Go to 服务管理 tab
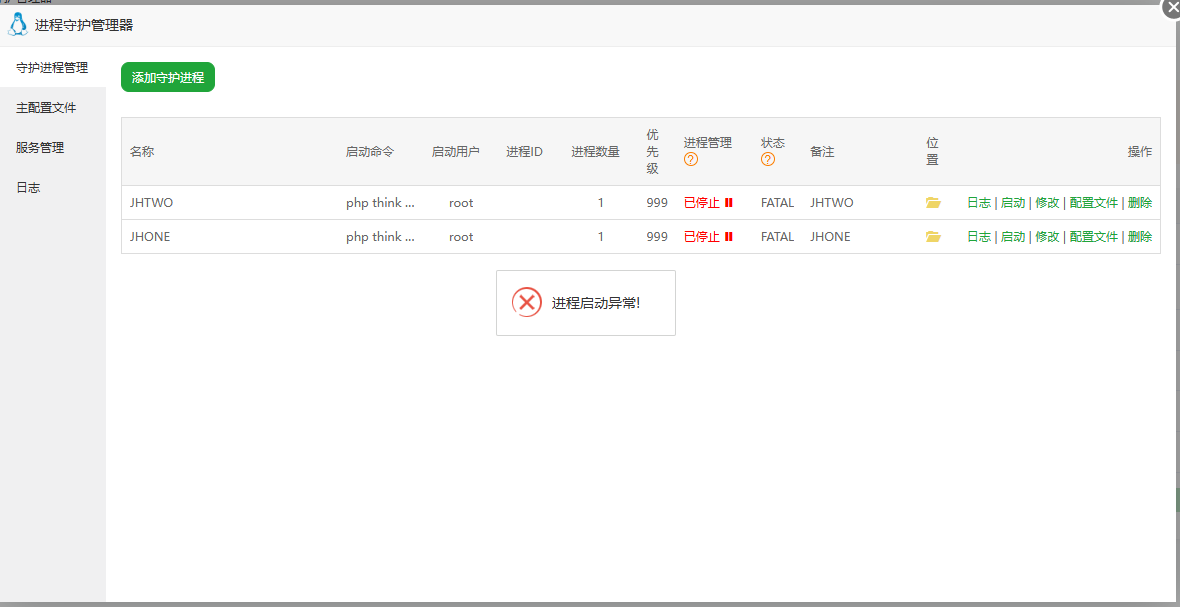 point(40,148)
